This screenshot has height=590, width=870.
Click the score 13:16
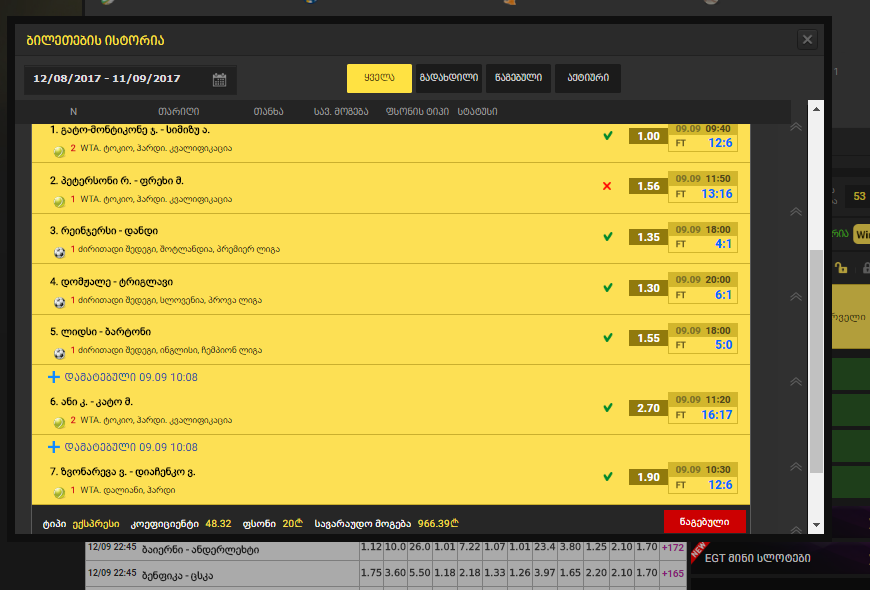tap(717, 194)
